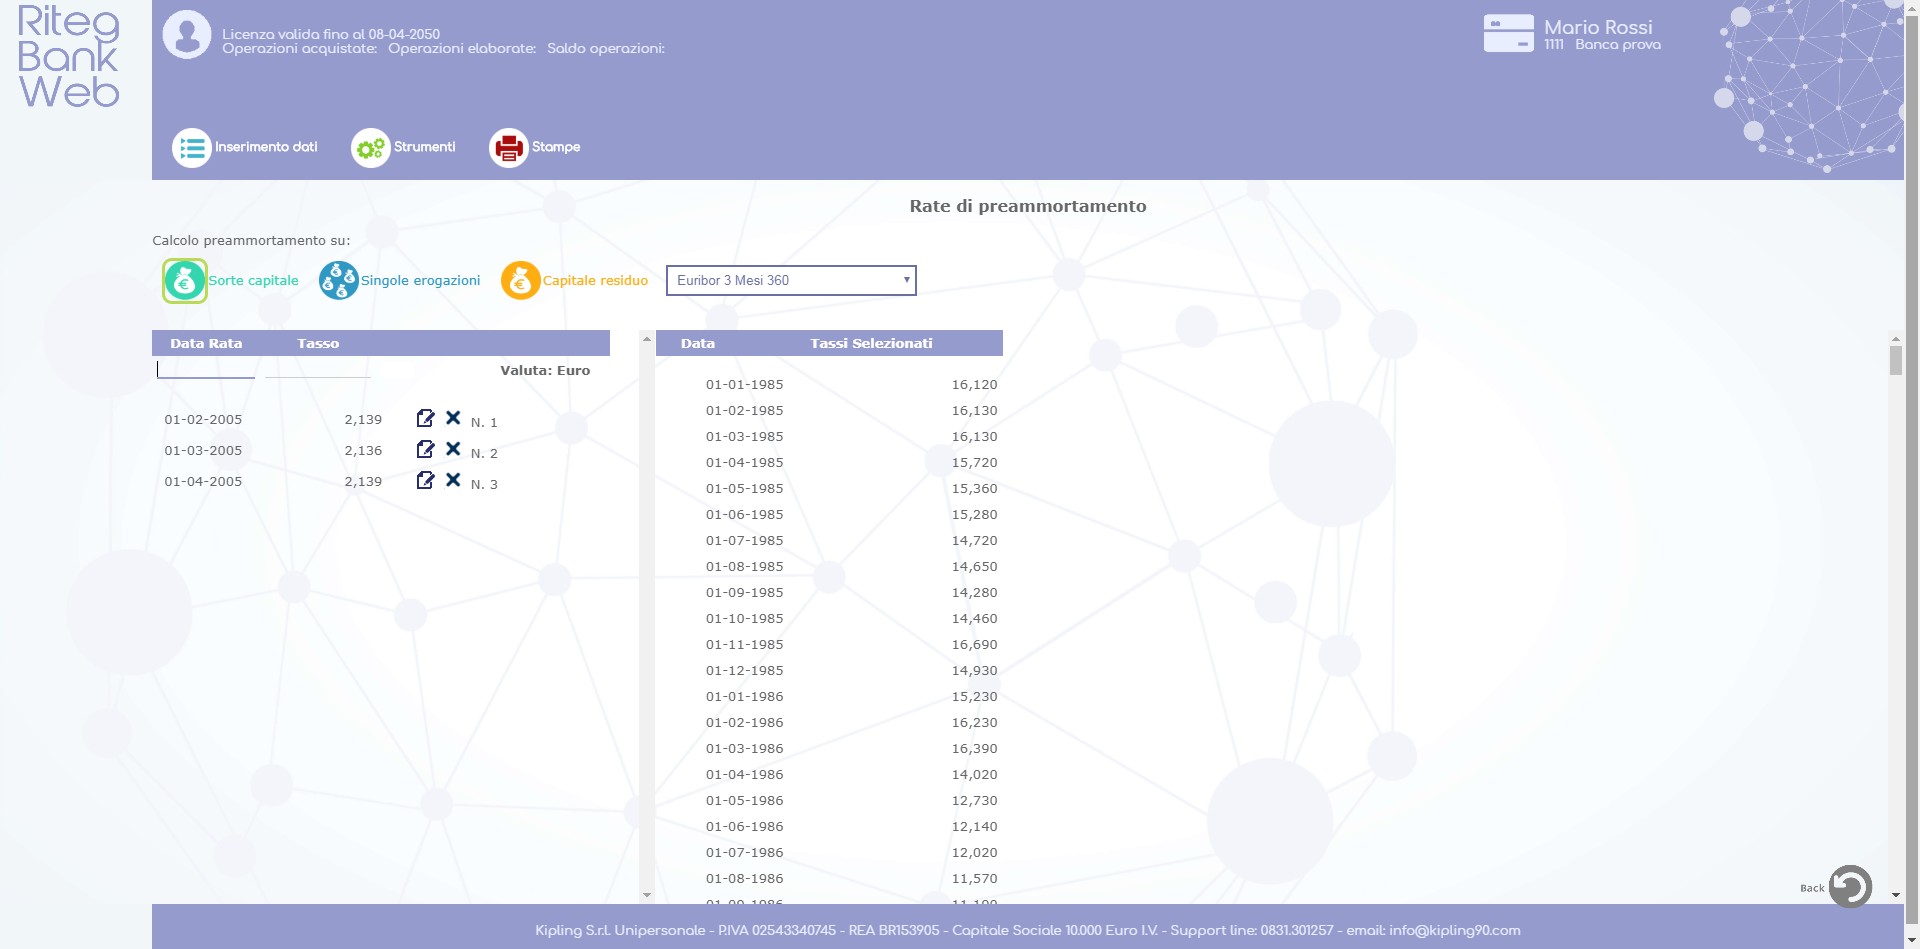Viewport: 1920px width, 949px height.
Task: Open the Stampe menu label
Action: tap(556, 147)
